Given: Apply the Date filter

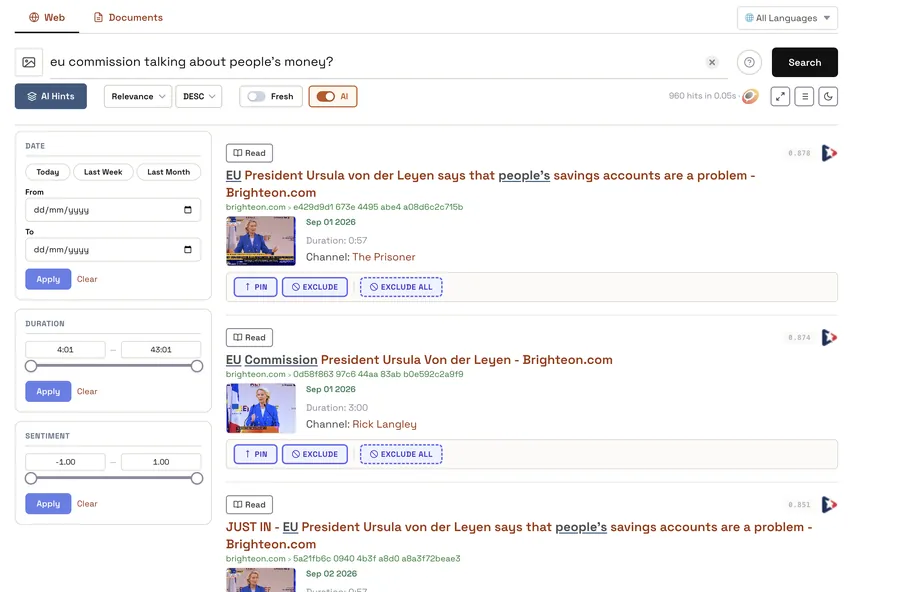Looking at the screenshot, I should click(48, 279).
